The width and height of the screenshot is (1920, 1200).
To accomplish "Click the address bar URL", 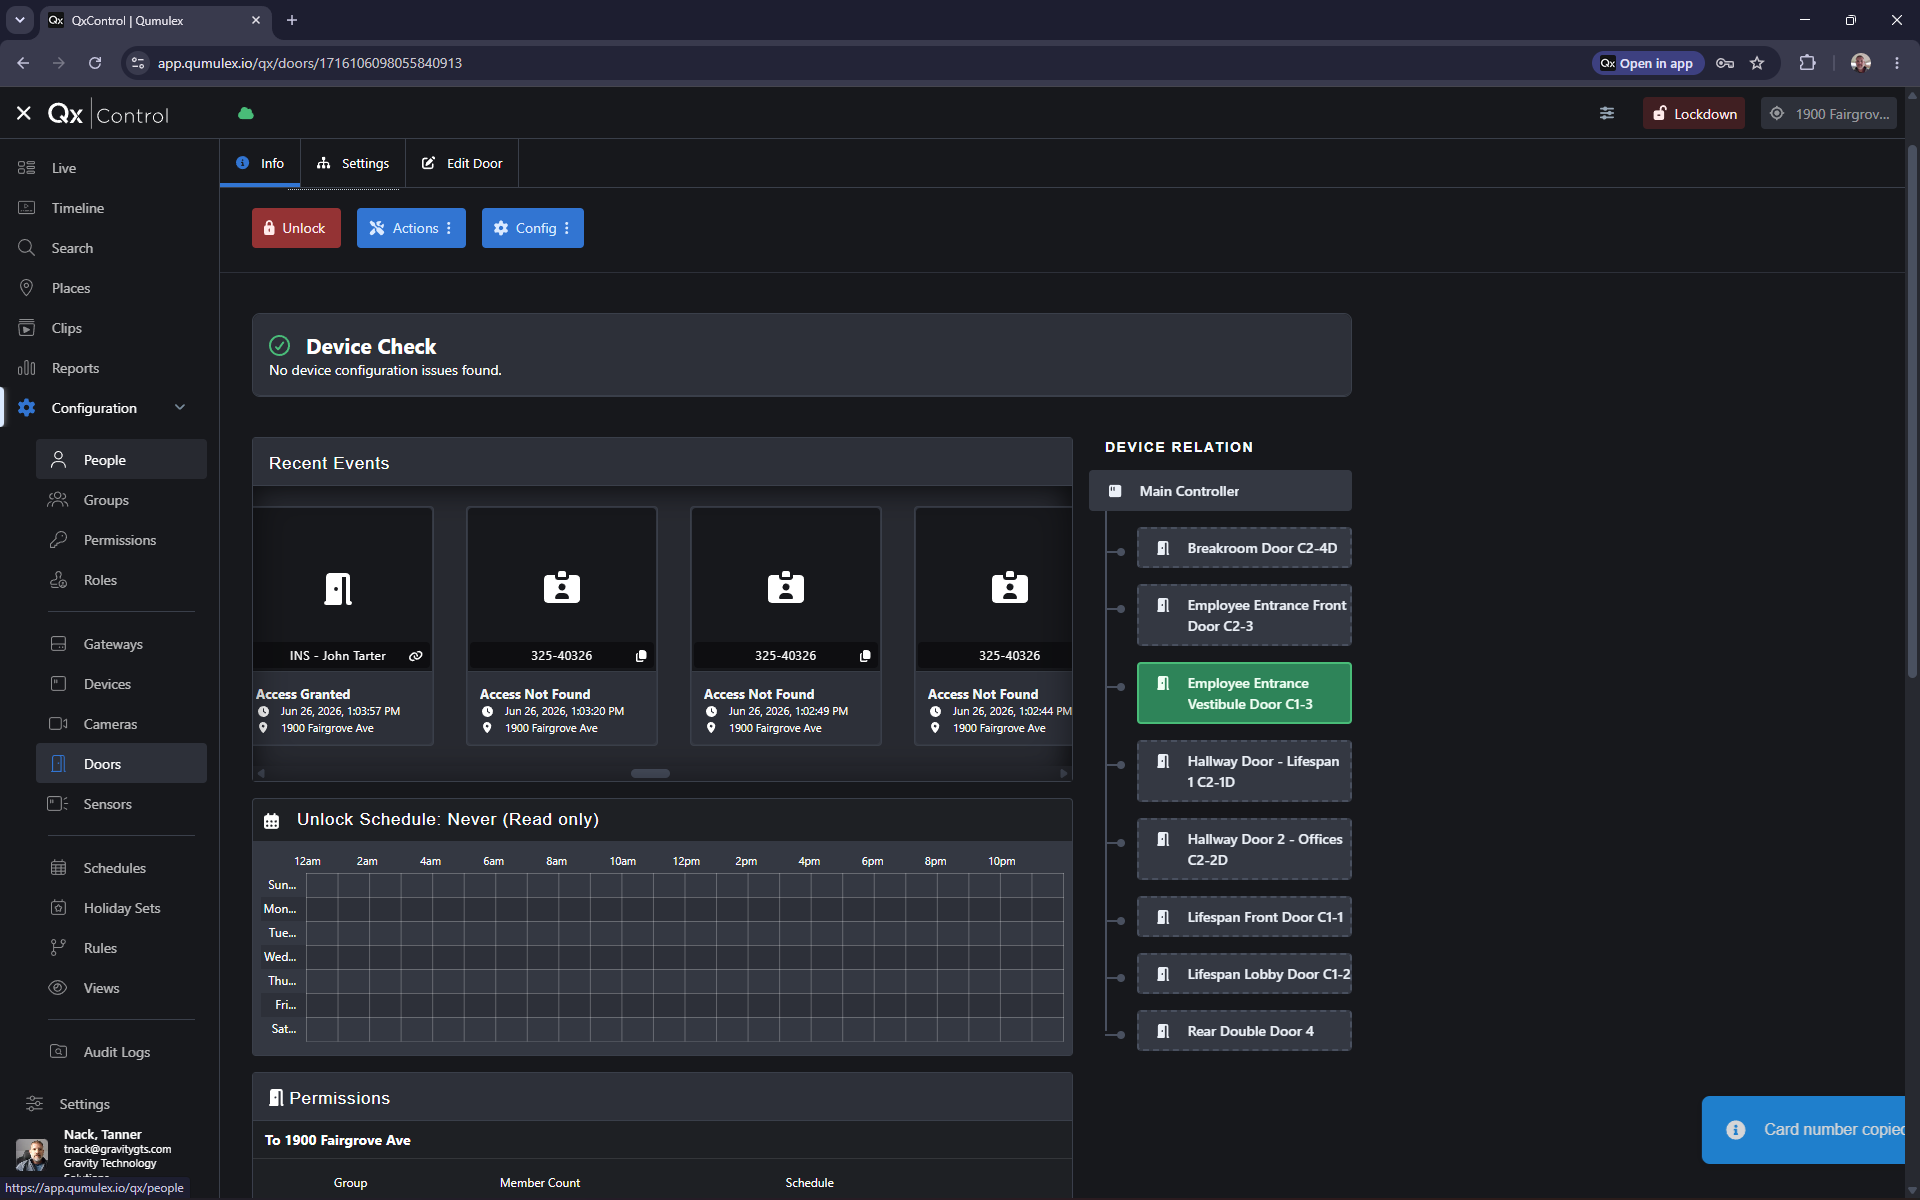I will pos(310,63).
